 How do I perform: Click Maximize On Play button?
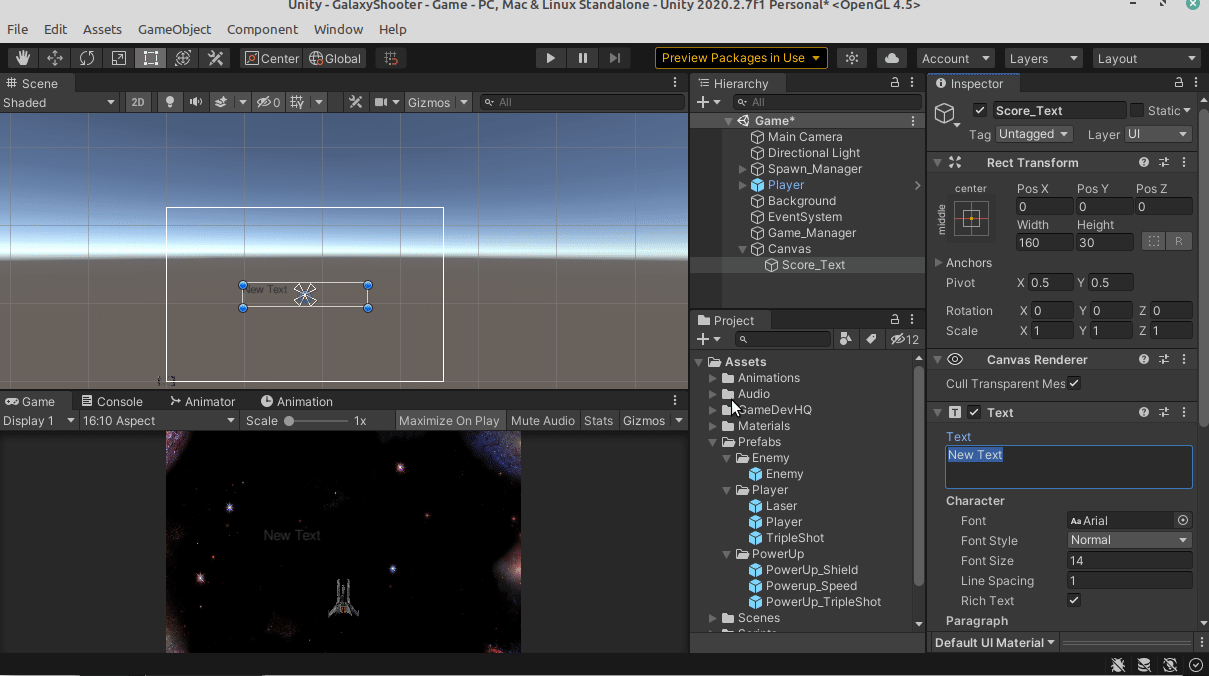[x=449, y=421]
